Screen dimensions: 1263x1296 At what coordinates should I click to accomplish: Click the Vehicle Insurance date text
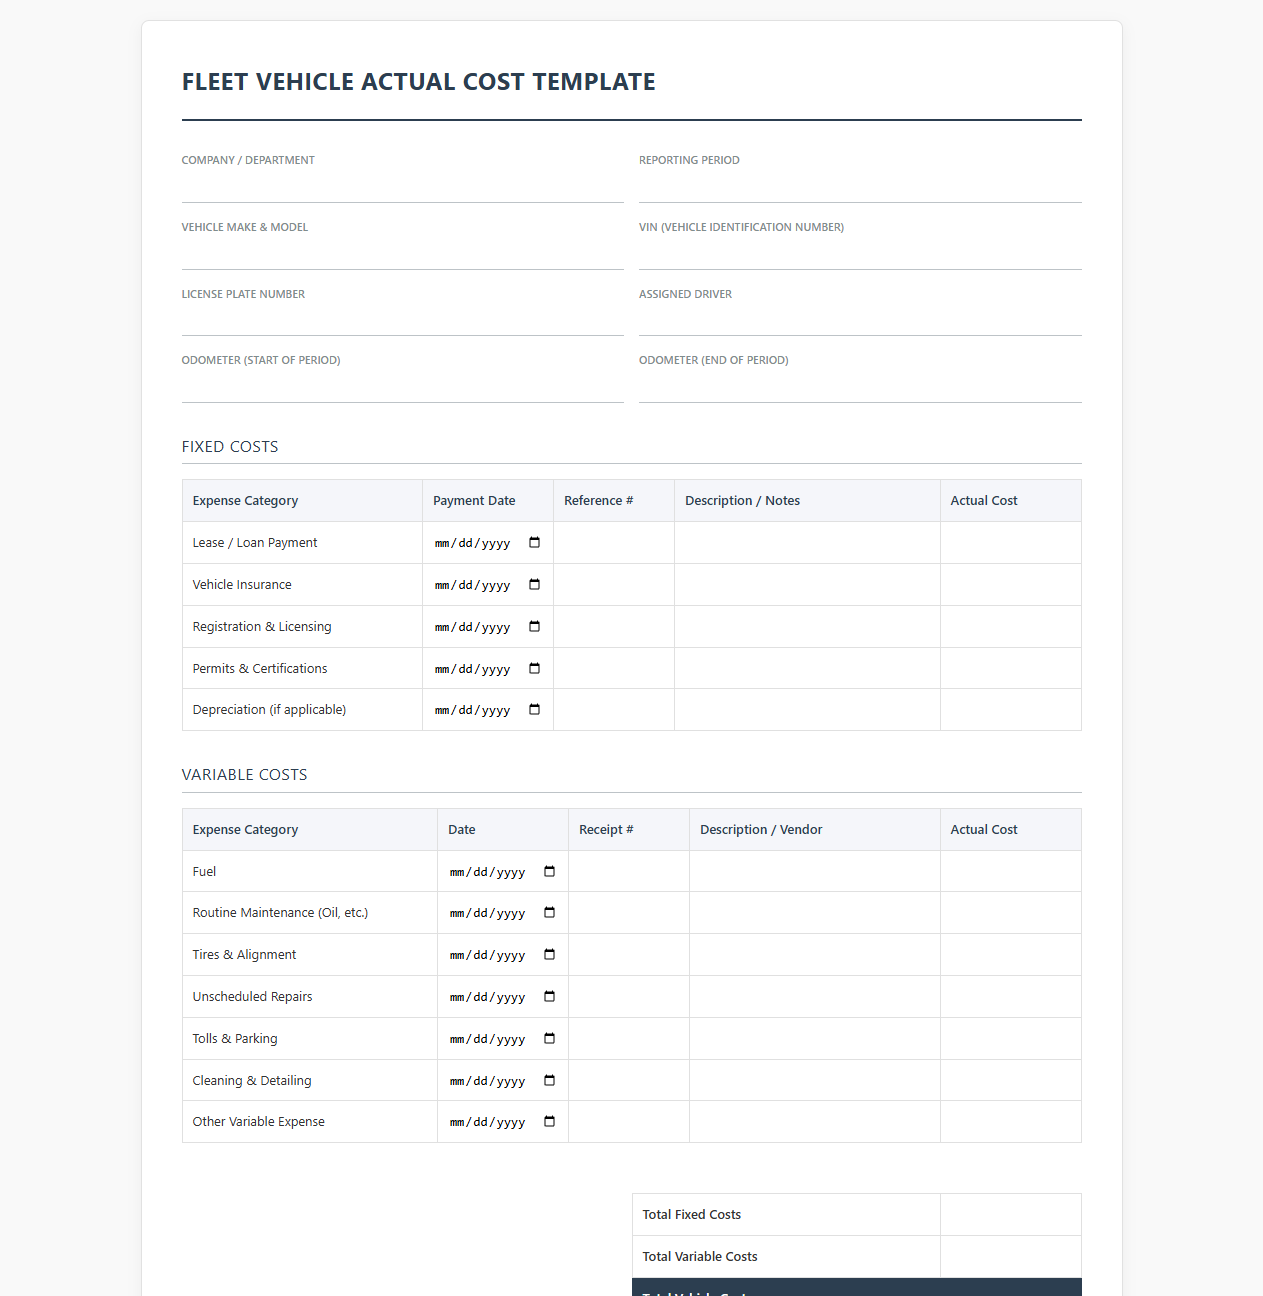click(473, 585)
